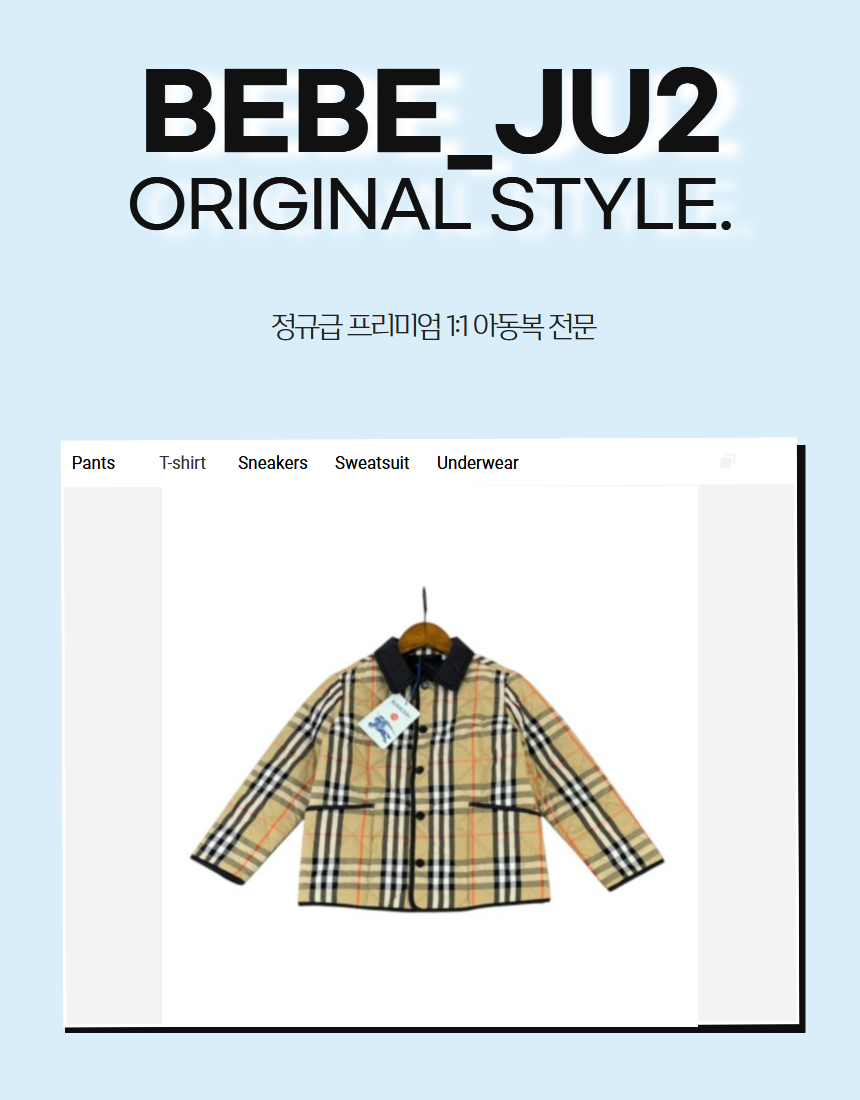The image size is (860, 1100).
Task: Click the ORIGINAL STYLE. subtitle
Action: tap(431, 204)
